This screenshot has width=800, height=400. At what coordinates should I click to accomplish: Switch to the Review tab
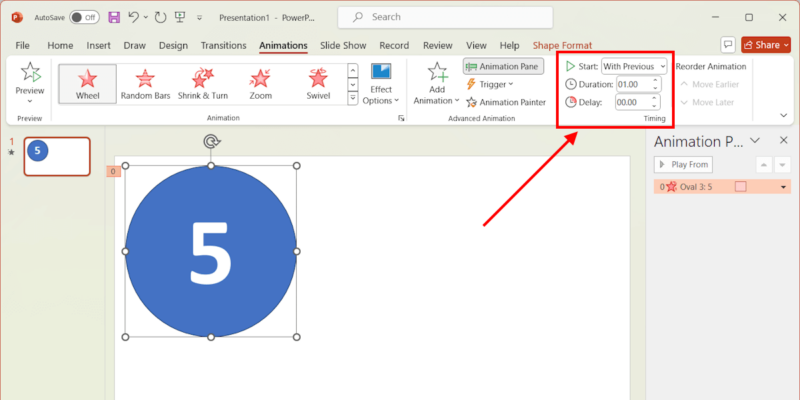[x=438, y=45]
